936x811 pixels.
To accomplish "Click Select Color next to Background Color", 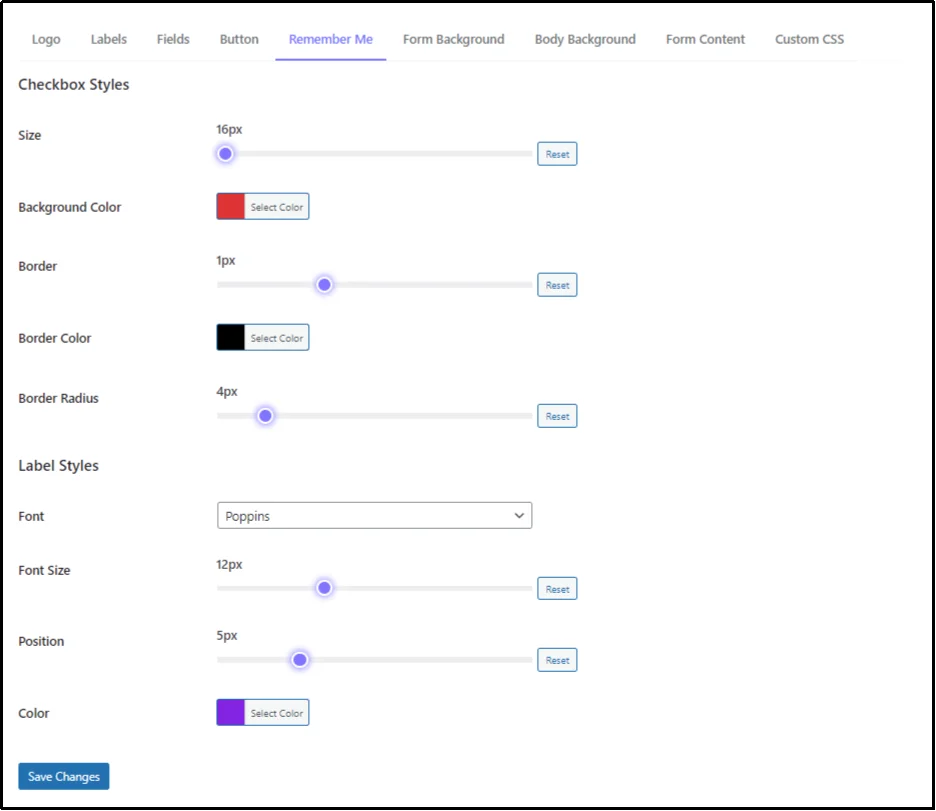I will click(x=275, y=206).
